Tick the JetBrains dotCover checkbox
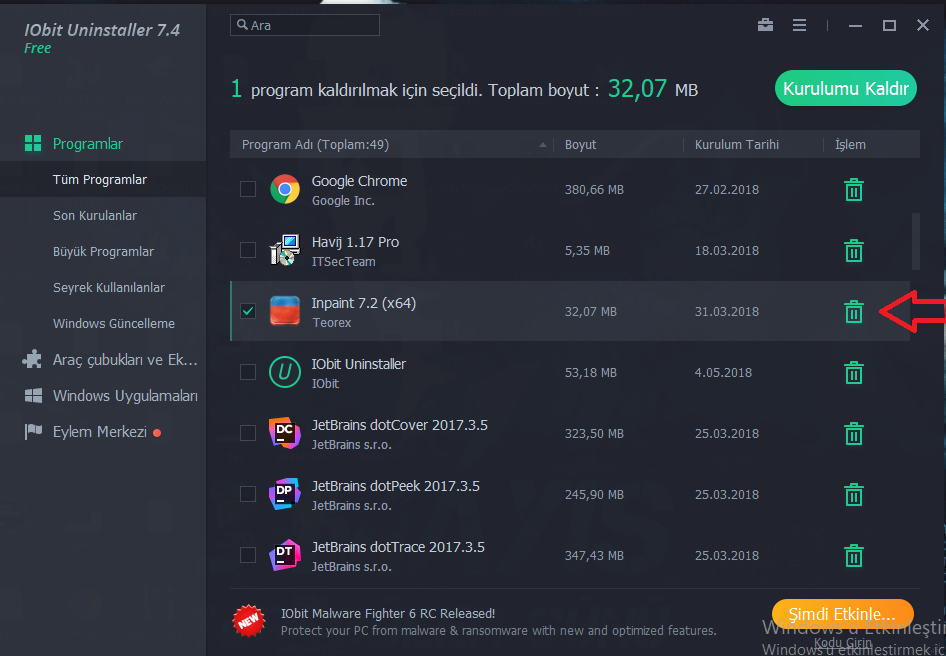This screenshot has height=656, width=946. tap(248, 433)
